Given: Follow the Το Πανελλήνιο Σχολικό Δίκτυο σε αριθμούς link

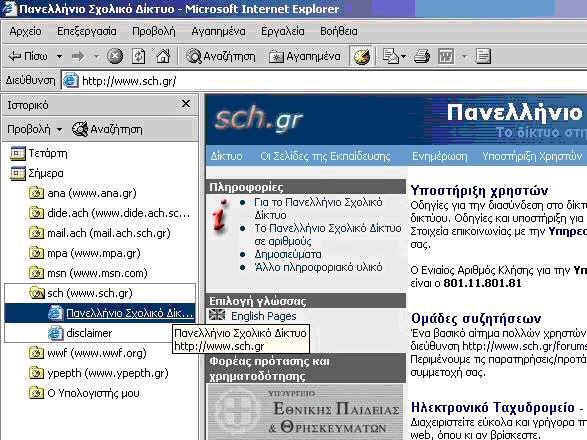Looking at the screenshot, I should tap(328, 234).
